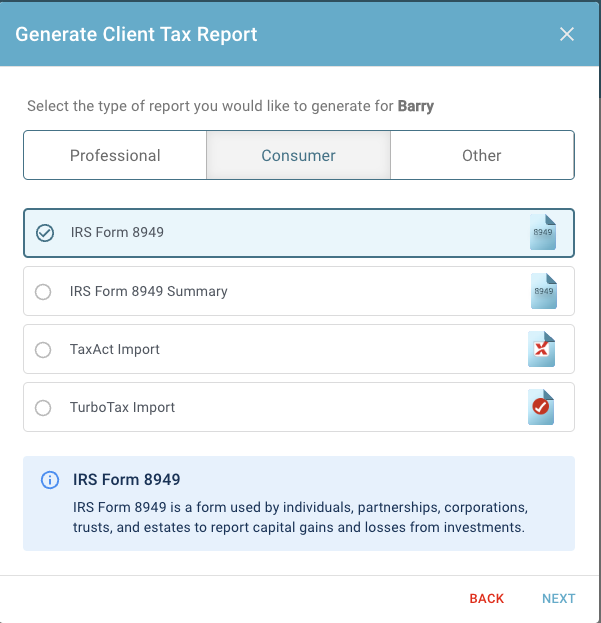
Task: Click the blue info circle icon
Action: tap(50, 480)
